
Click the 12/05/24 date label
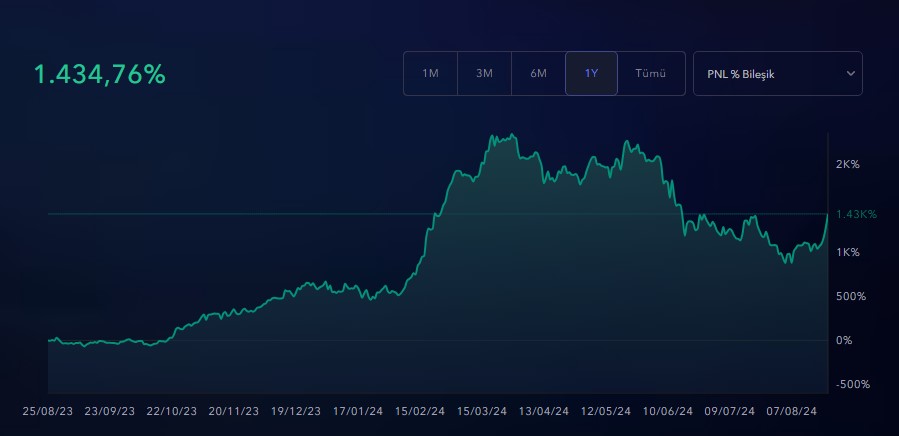[605, 411]
